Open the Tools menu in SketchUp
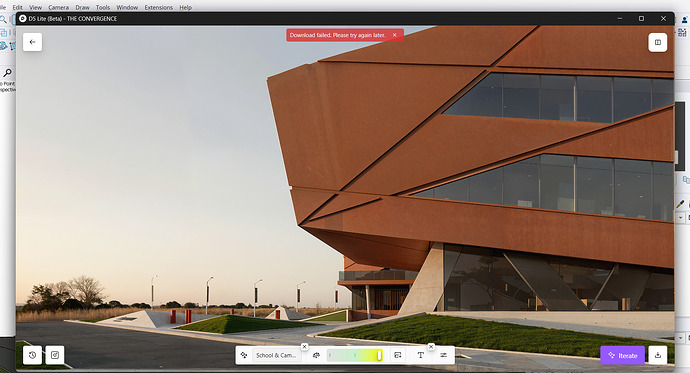Image resolution: width=690 pixels, height=373 pixels. click(x=103, y=7)
